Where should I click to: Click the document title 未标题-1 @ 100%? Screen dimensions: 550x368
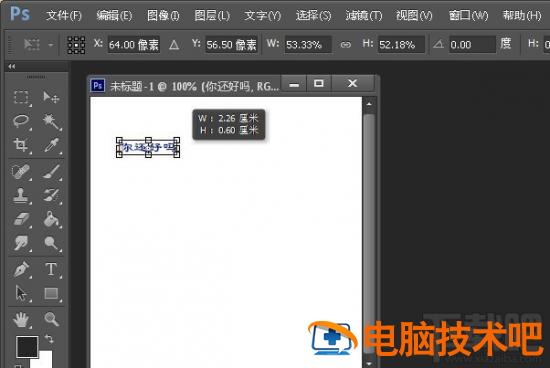click(x=153, y=86)
